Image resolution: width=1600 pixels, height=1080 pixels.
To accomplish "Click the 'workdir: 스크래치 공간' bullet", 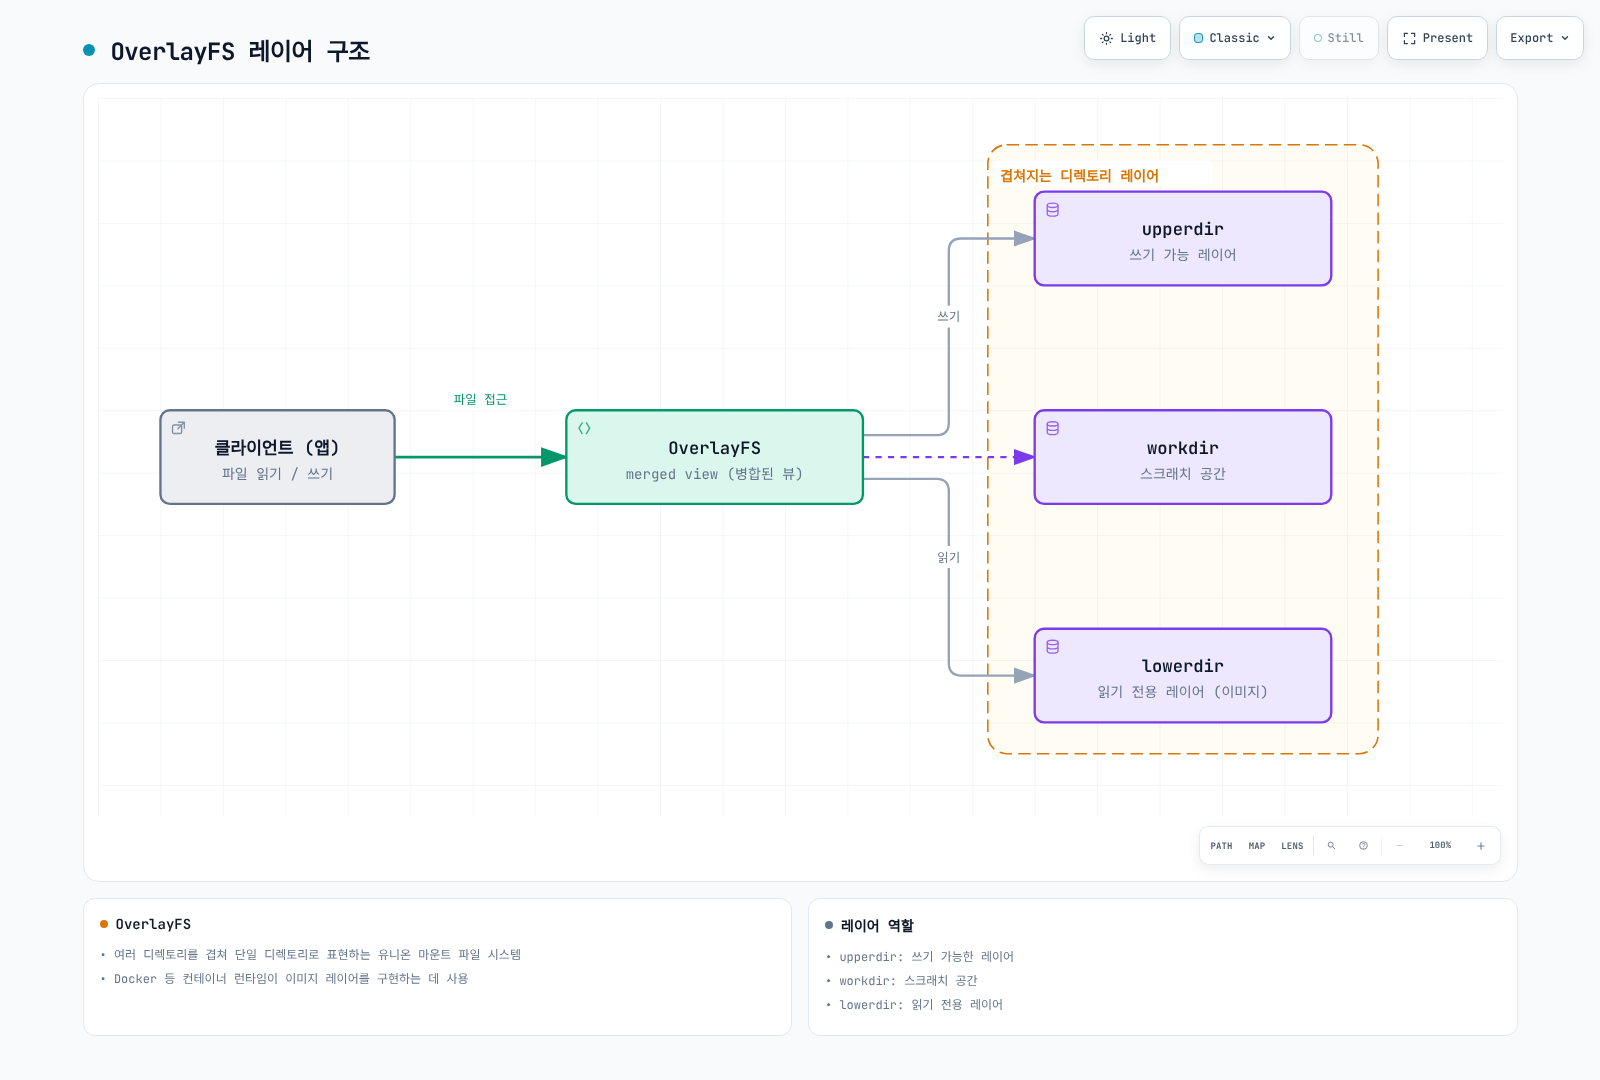I will tap(909, 981).
